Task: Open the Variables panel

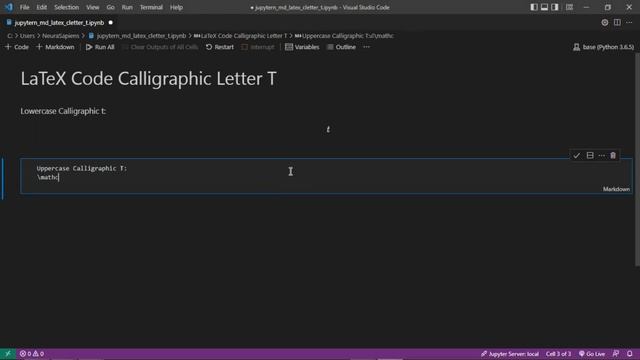Action: 302,47
